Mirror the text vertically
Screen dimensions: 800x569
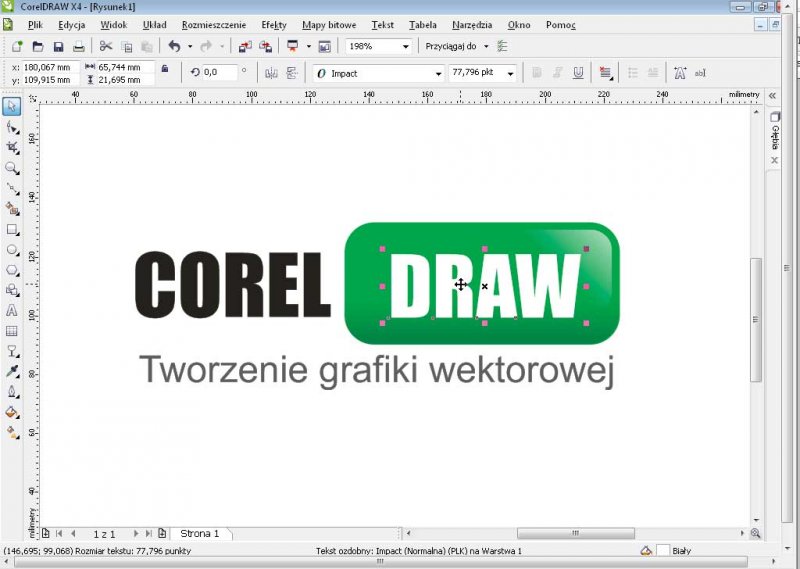pyautogui.click(x=292, y=73)
